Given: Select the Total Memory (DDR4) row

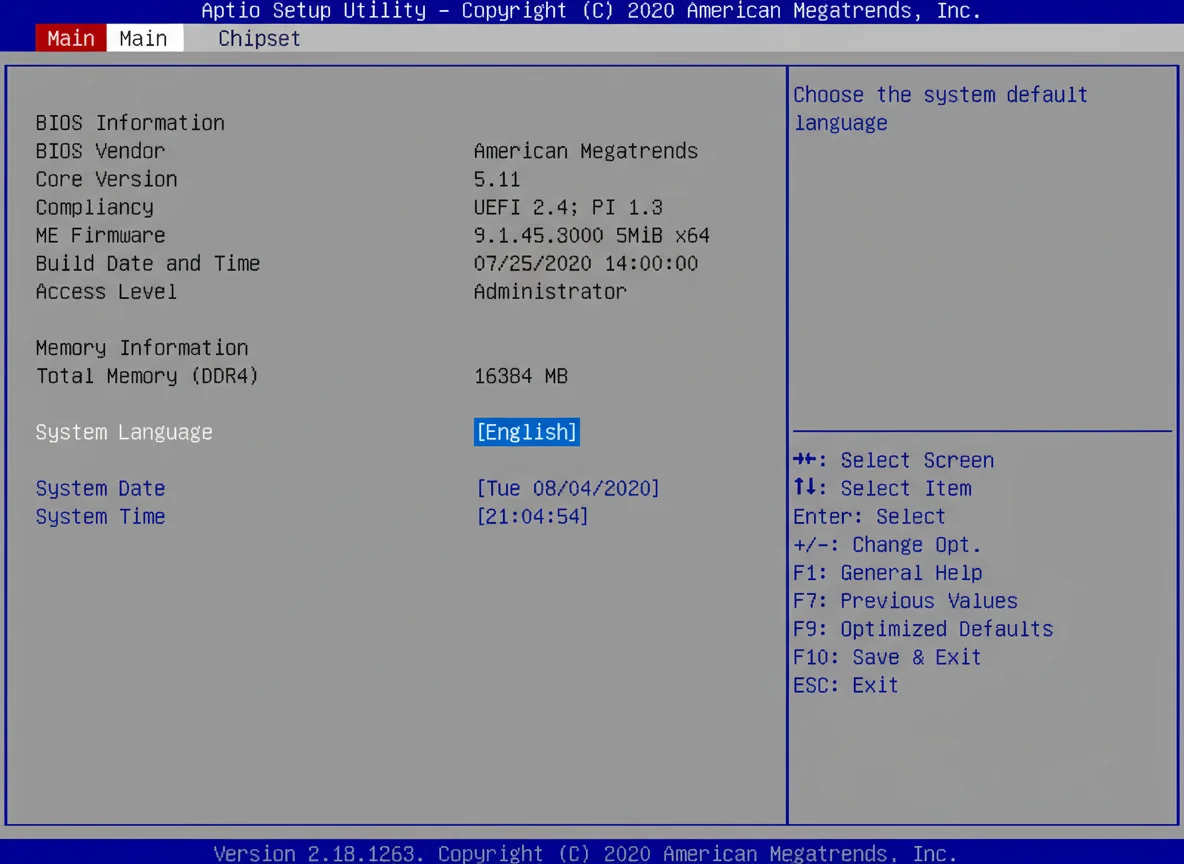Looking at the screenshot, I should pos(147,376).
